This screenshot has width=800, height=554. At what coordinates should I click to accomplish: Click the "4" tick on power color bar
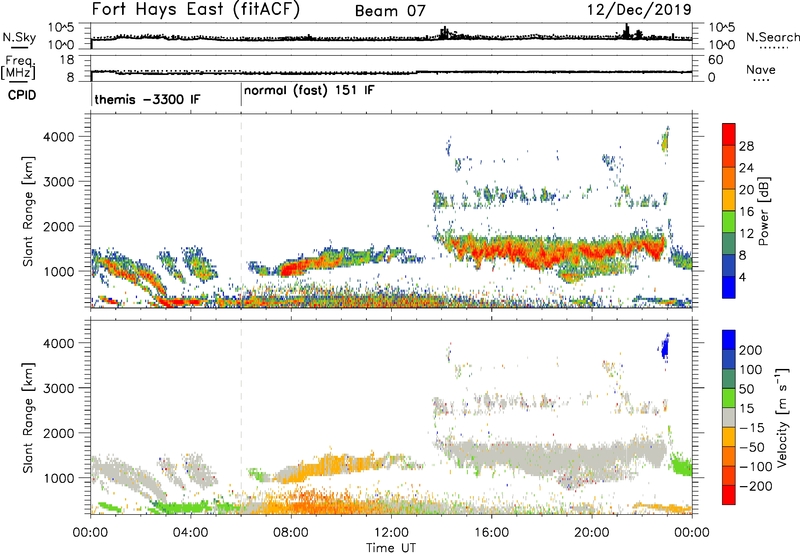point(742,277)
